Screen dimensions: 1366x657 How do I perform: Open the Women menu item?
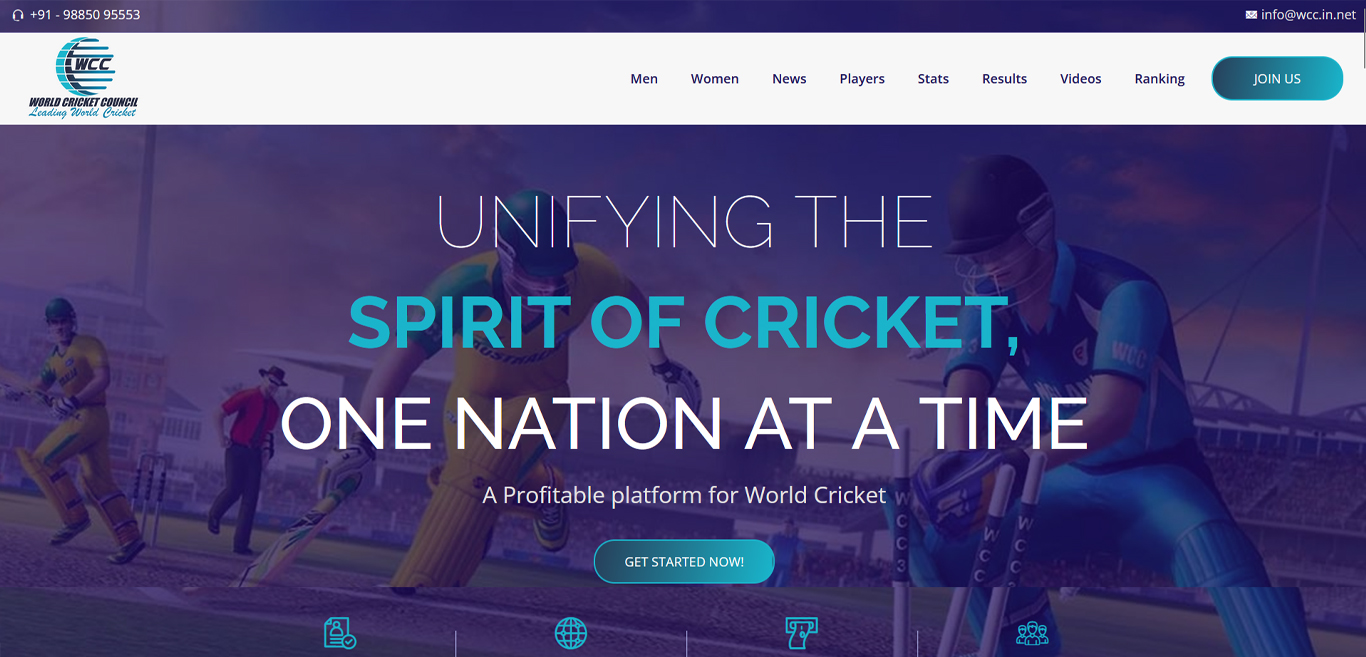[715, 79]
